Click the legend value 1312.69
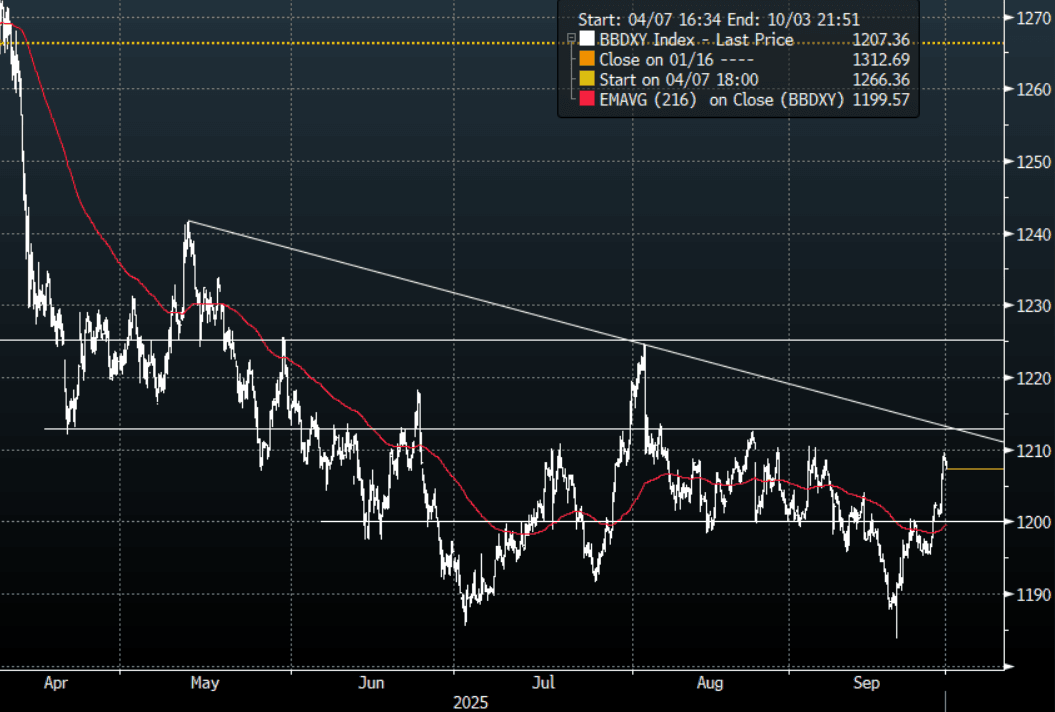Image resolution: width=1055 pixels, height=712 pixels. tap(881, 60)
